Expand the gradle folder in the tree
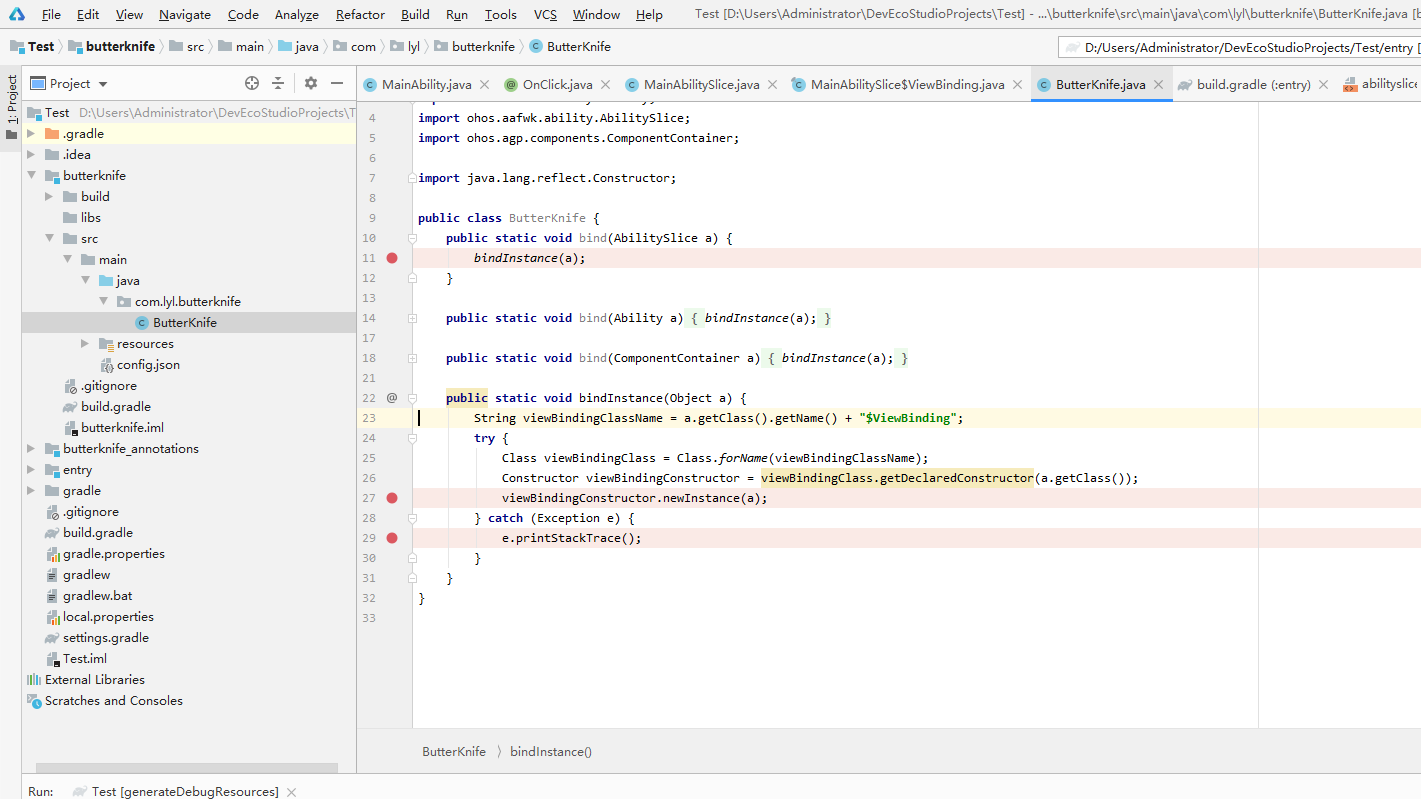1421x799 pixels. 32,491
